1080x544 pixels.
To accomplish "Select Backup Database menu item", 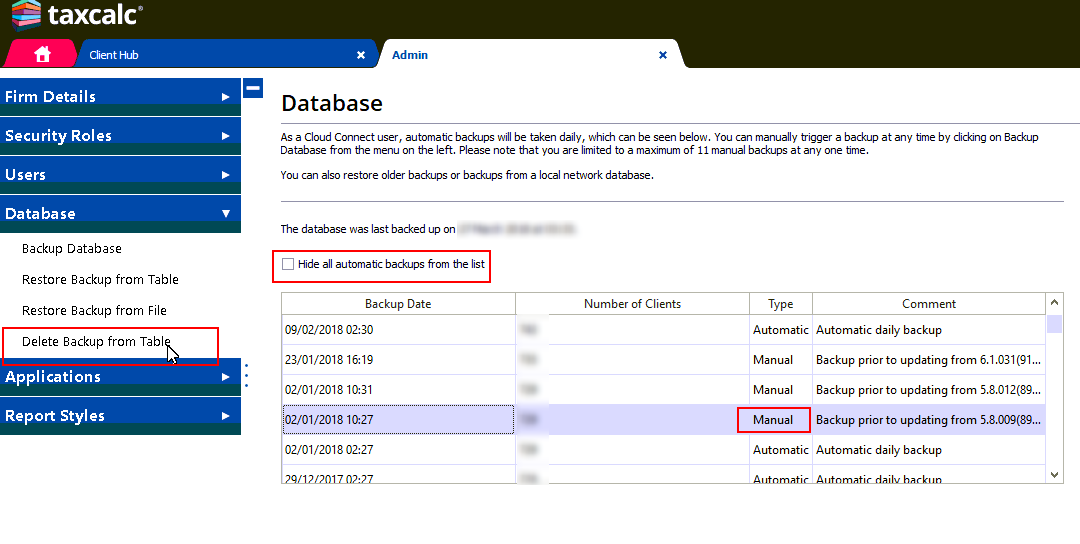I will (x=72, y=249).
